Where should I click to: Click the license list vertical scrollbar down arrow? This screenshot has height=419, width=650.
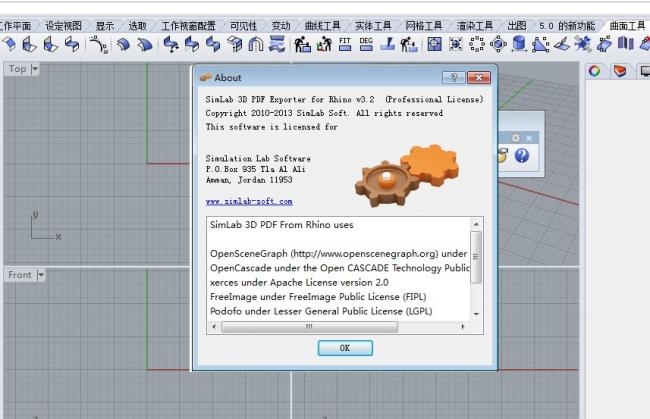tap(477, 314)
